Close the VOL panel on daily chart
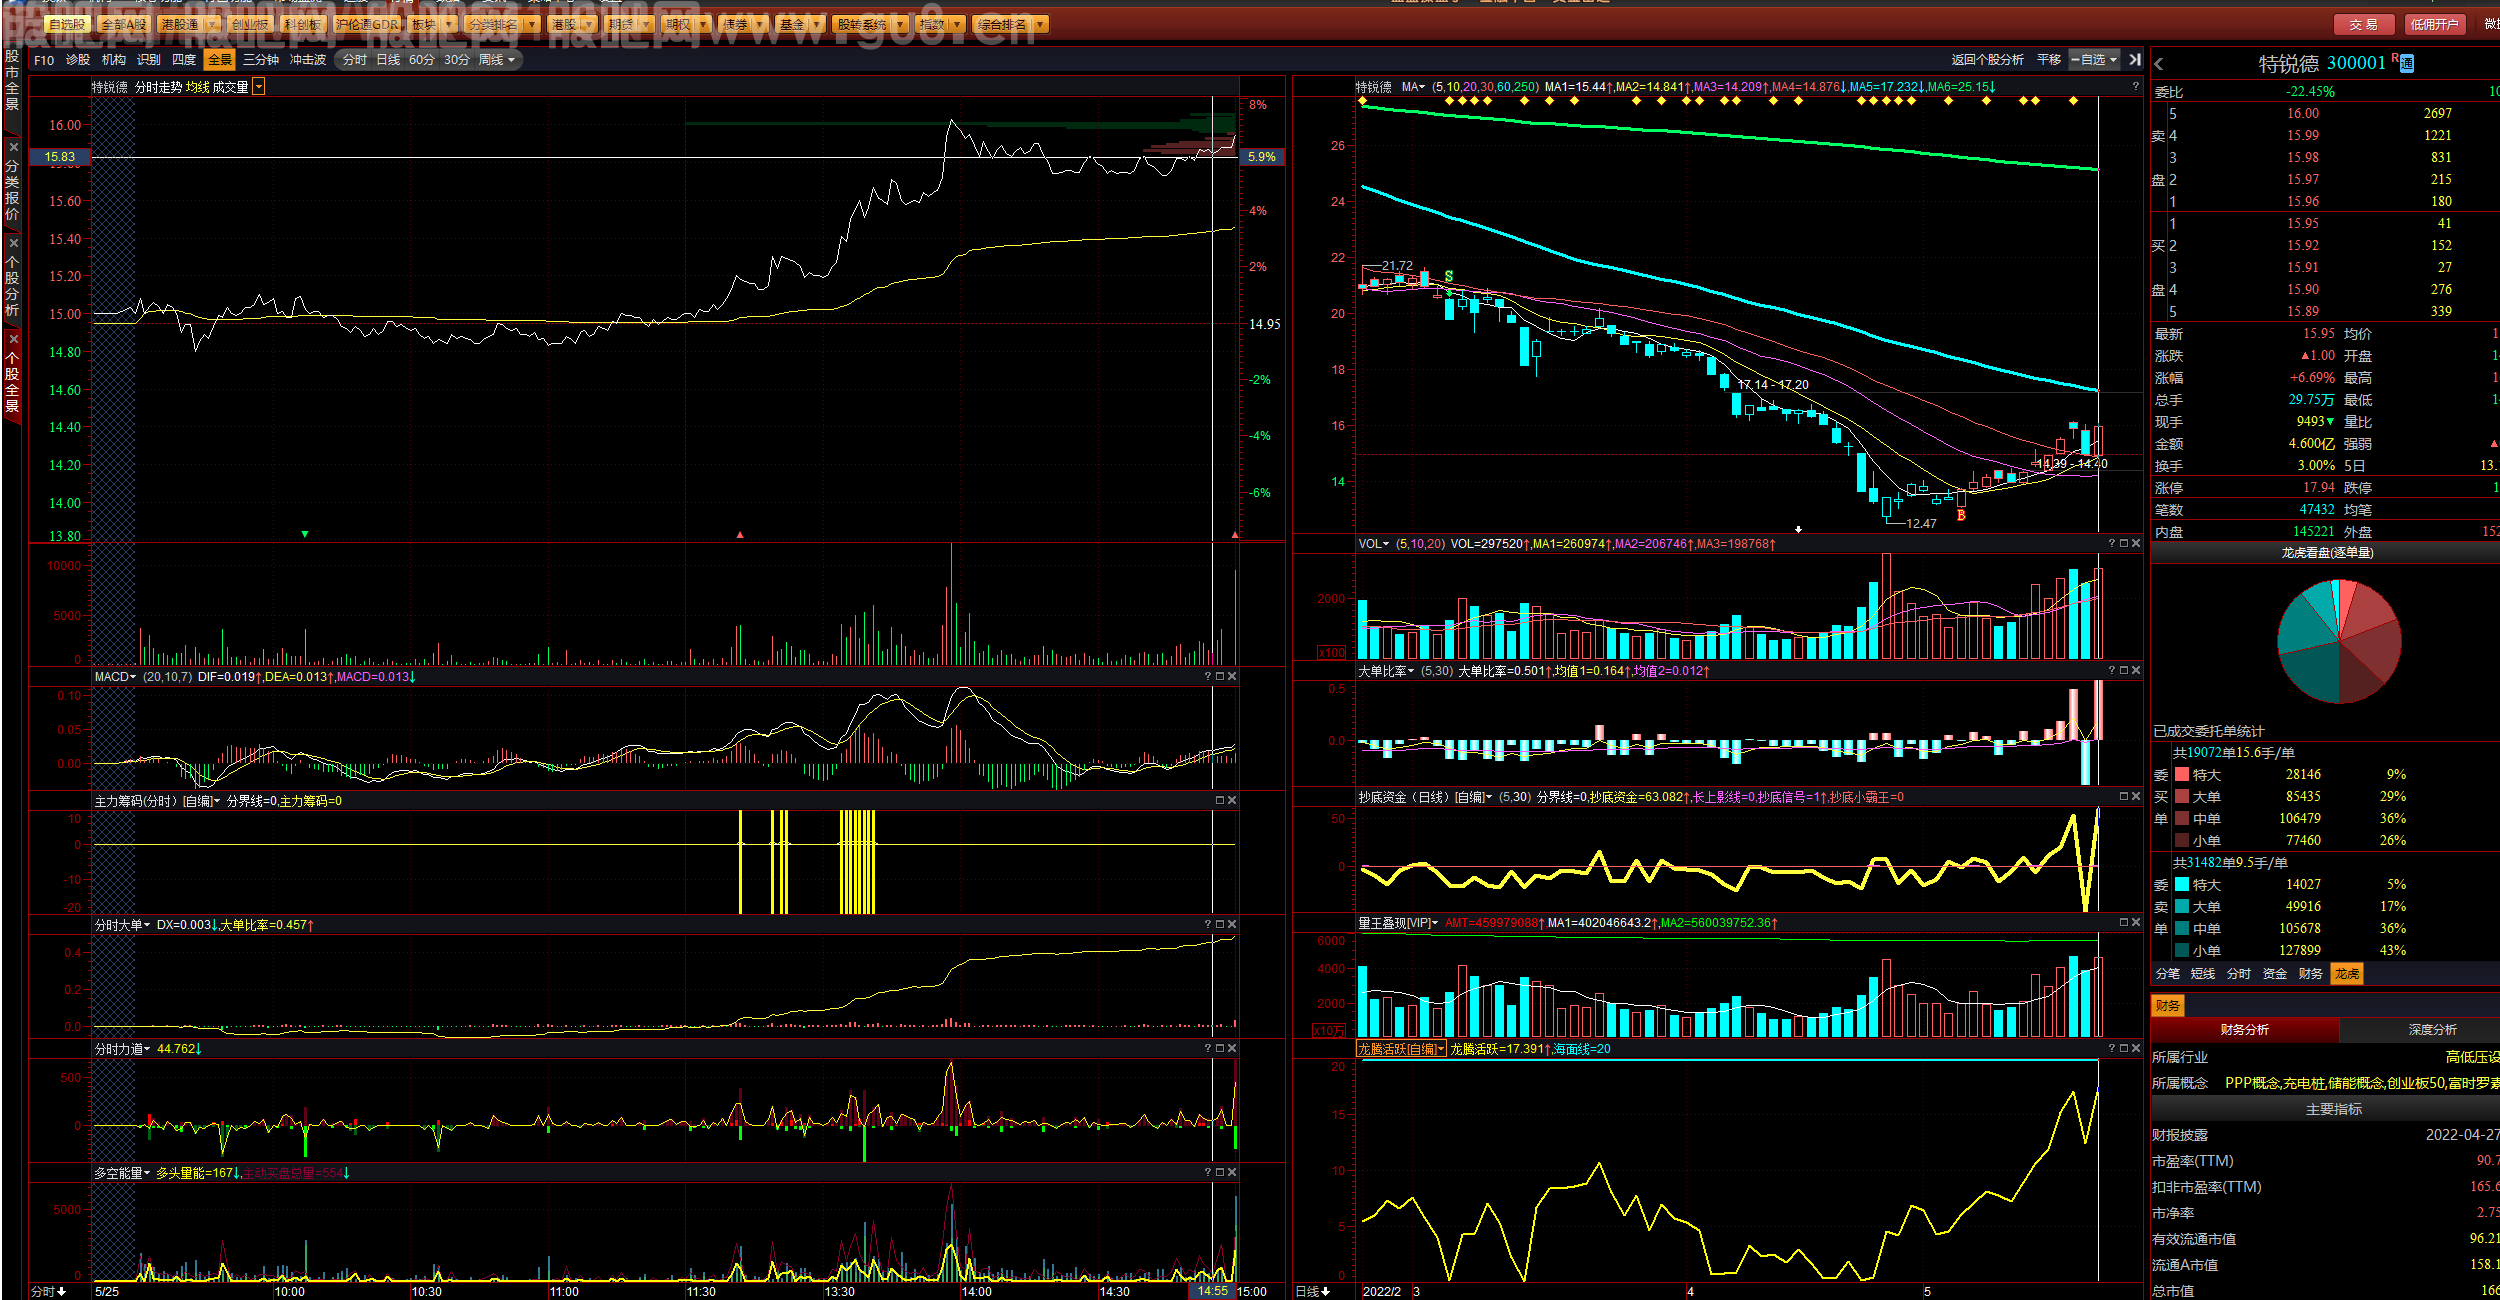 click(x=2136, y=544)
